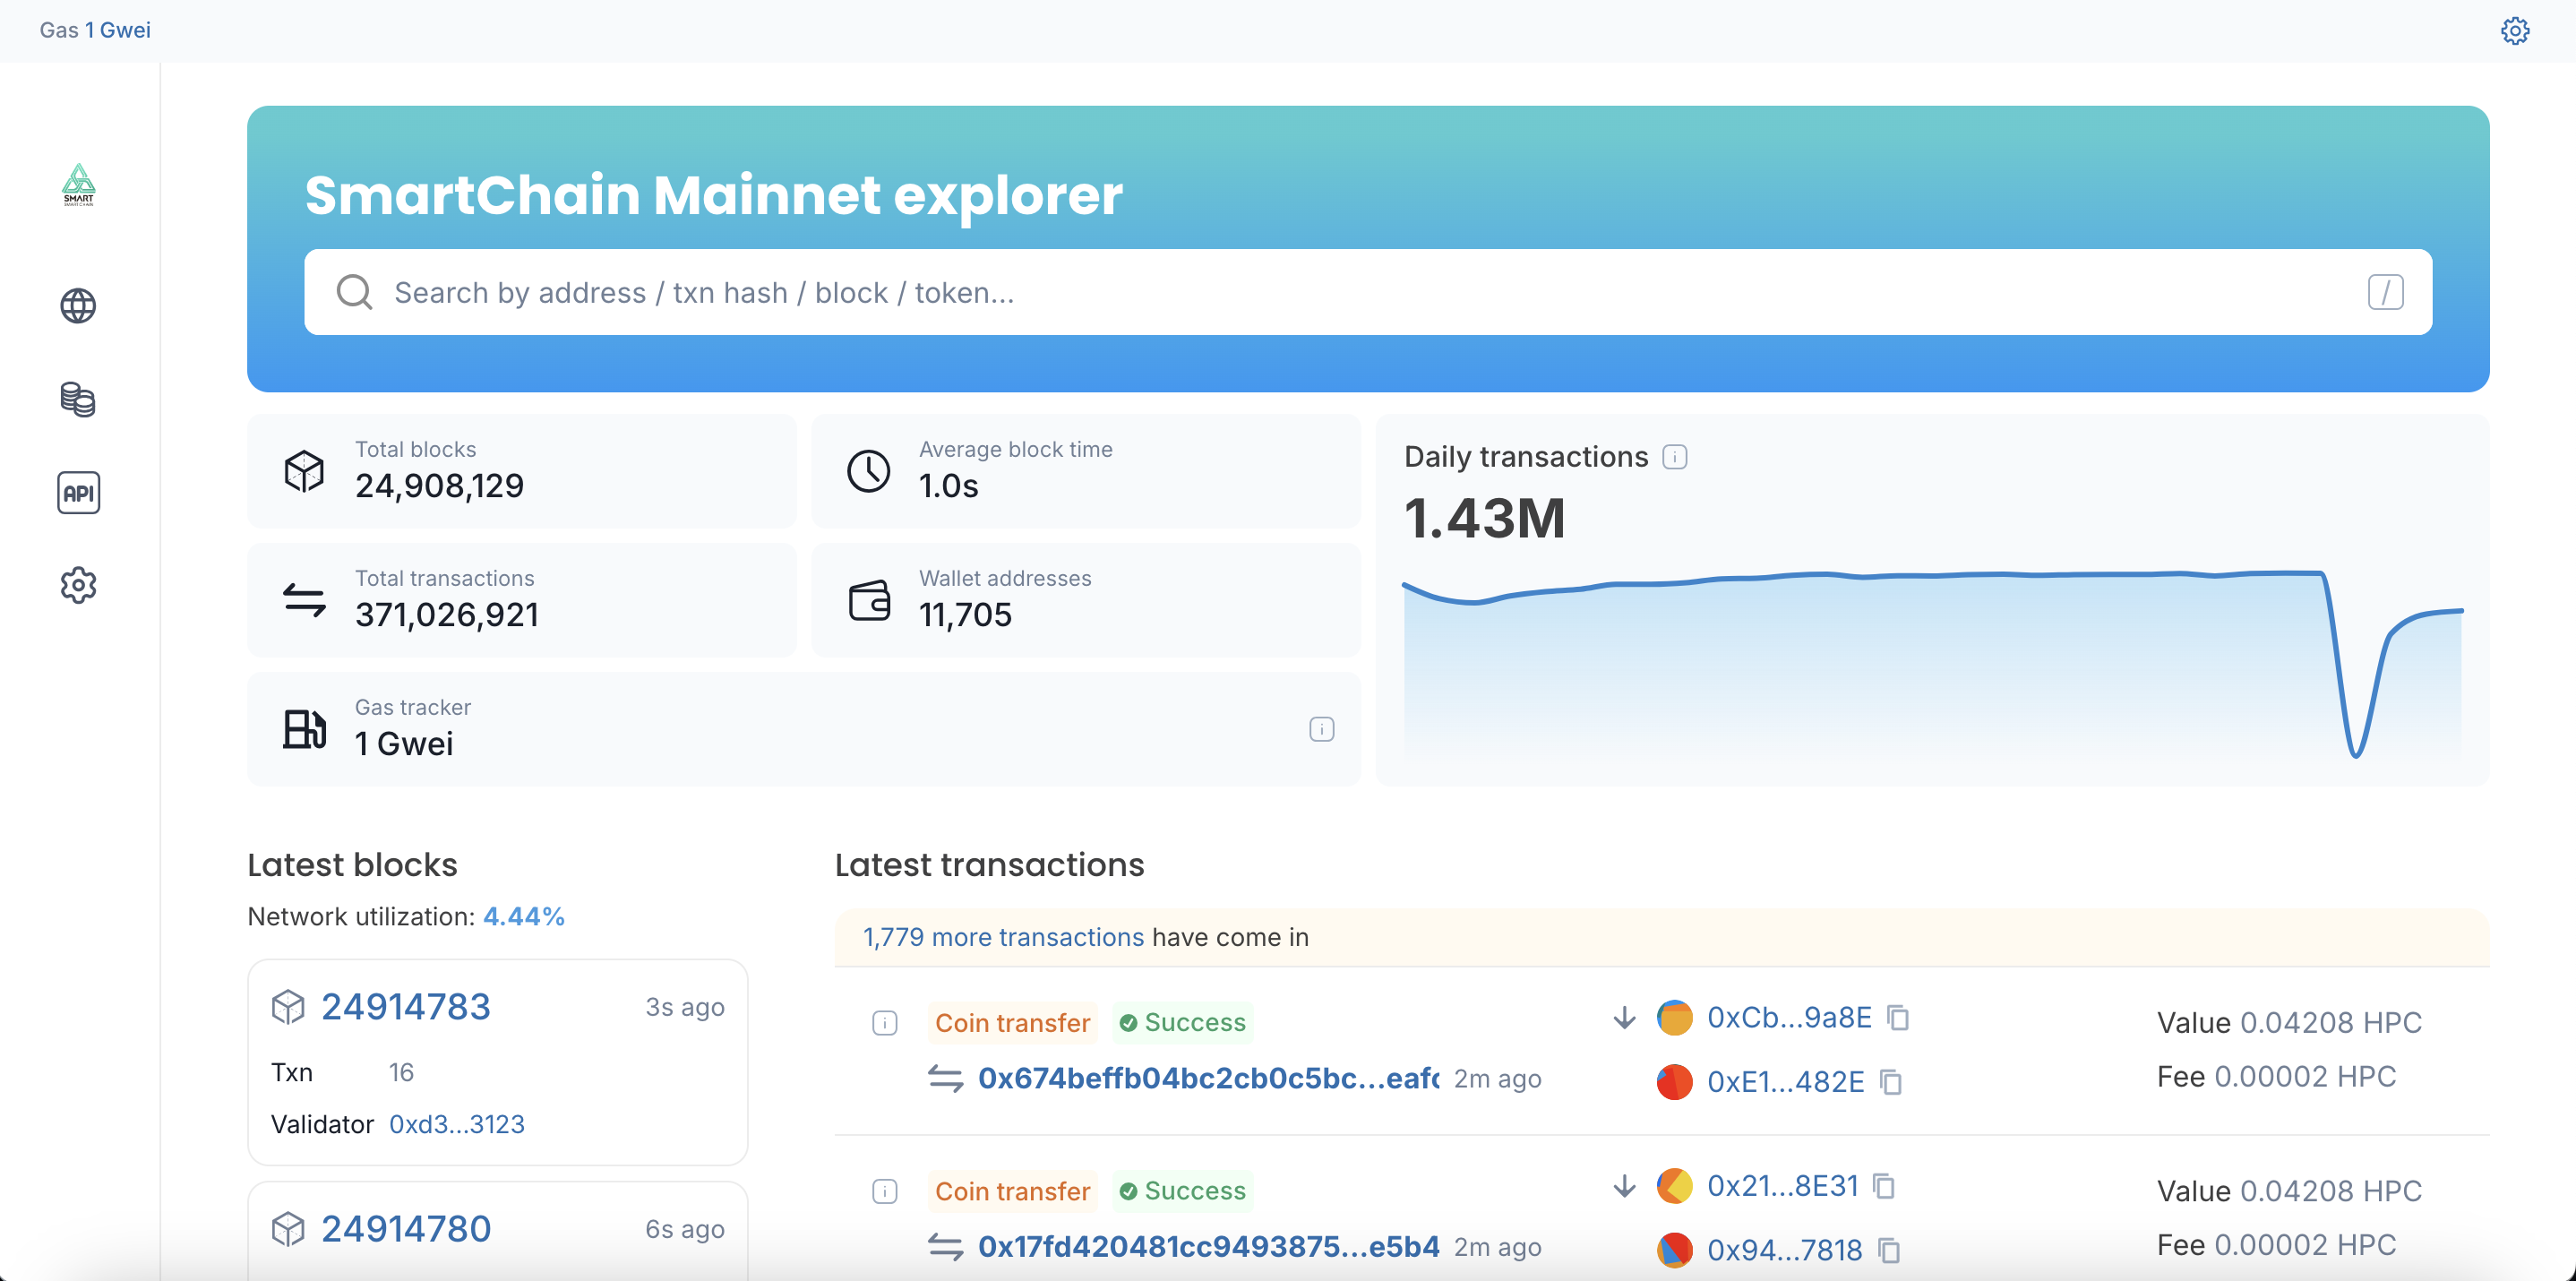The height and width of the screenshot is (1281, 2576).
Task: Load the 1,779 more transactions link
Action: [x=1003, y=937]
